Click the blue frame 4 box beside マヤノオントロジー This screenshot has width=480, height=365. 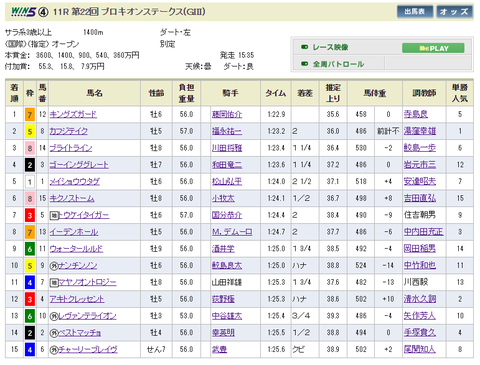click(x=30, y=282)
